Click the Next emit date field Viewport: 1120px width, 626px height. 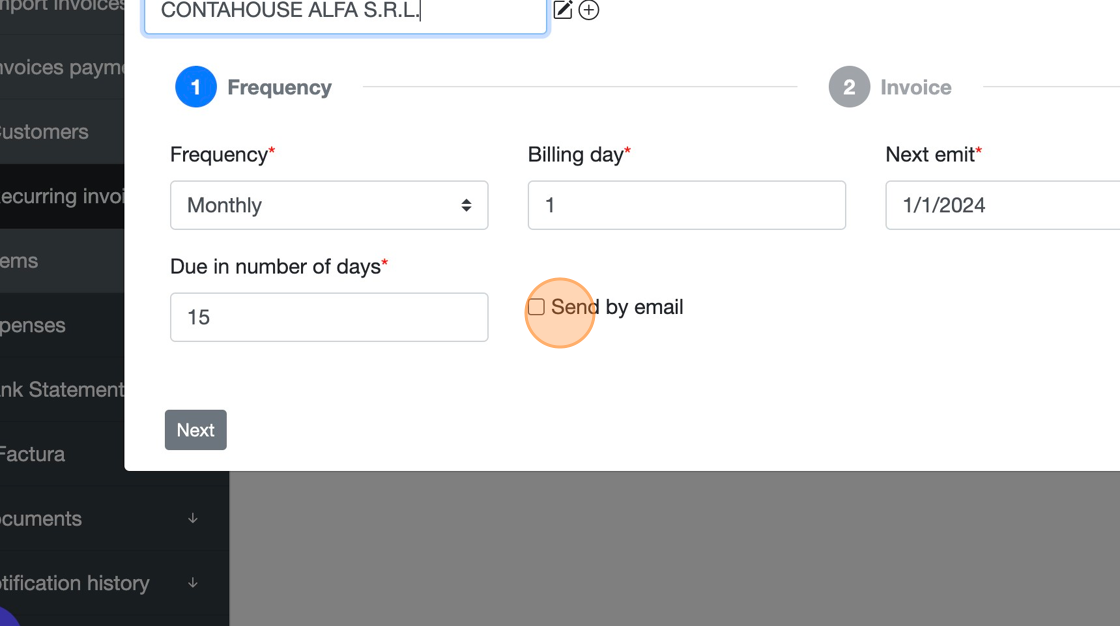pyautogui.click(x=1002, y=205)
